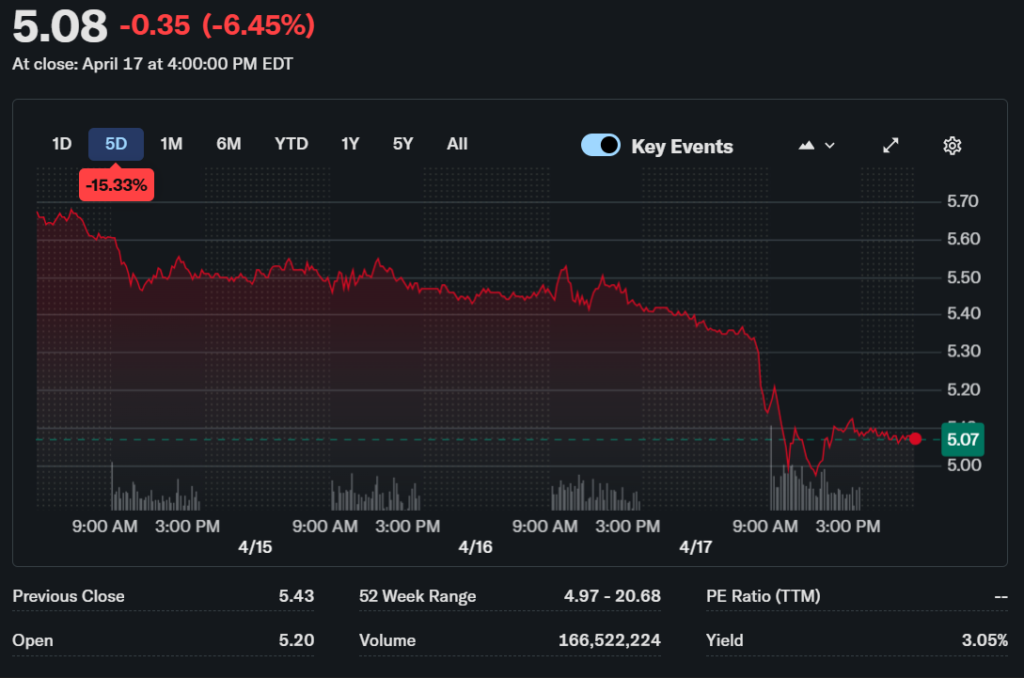This screenshot has width=1024, height=678.
Task: Switch to 1M time range
Action: click(171, 144)
